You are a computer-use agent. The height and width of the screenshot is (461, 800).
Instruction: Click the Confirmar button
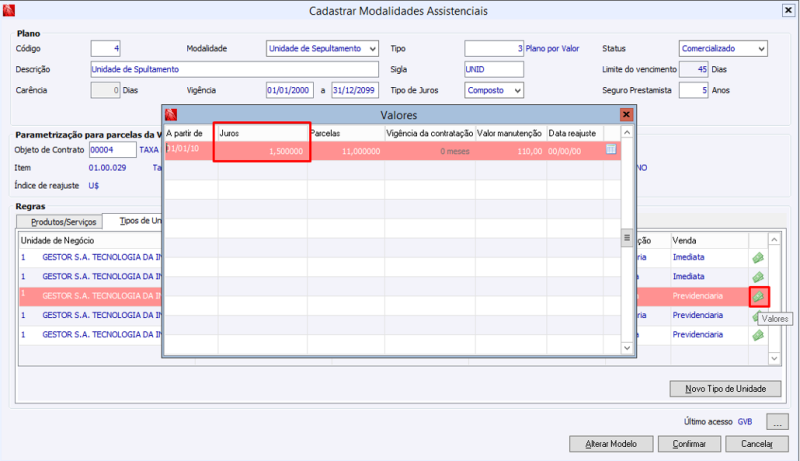pos(689,444)
